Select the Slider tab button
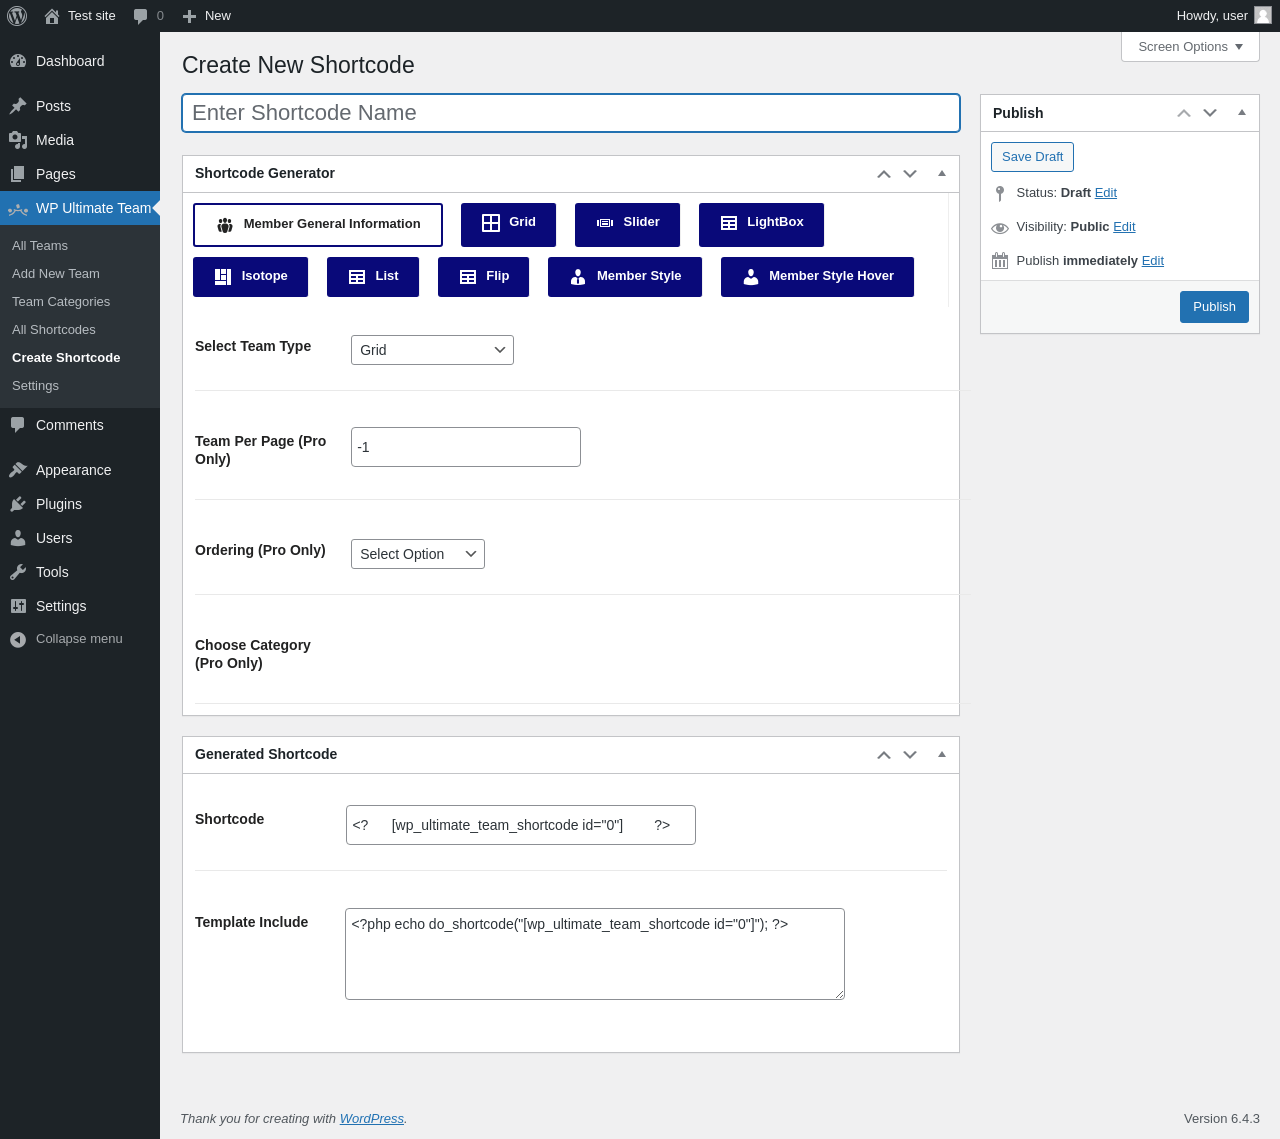The height and width of the screenshot is (1139, 1280). [627, 225]
